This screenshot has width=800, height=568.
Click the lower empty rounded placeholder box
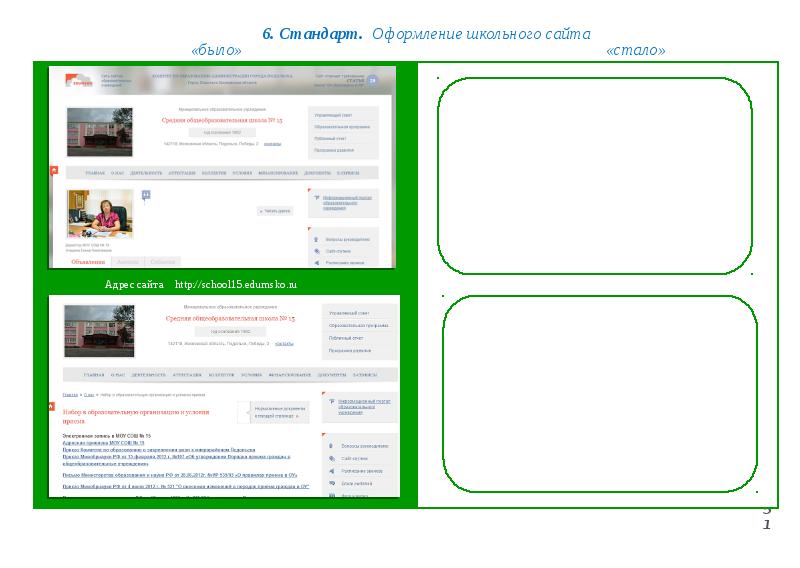coord(599,393)
